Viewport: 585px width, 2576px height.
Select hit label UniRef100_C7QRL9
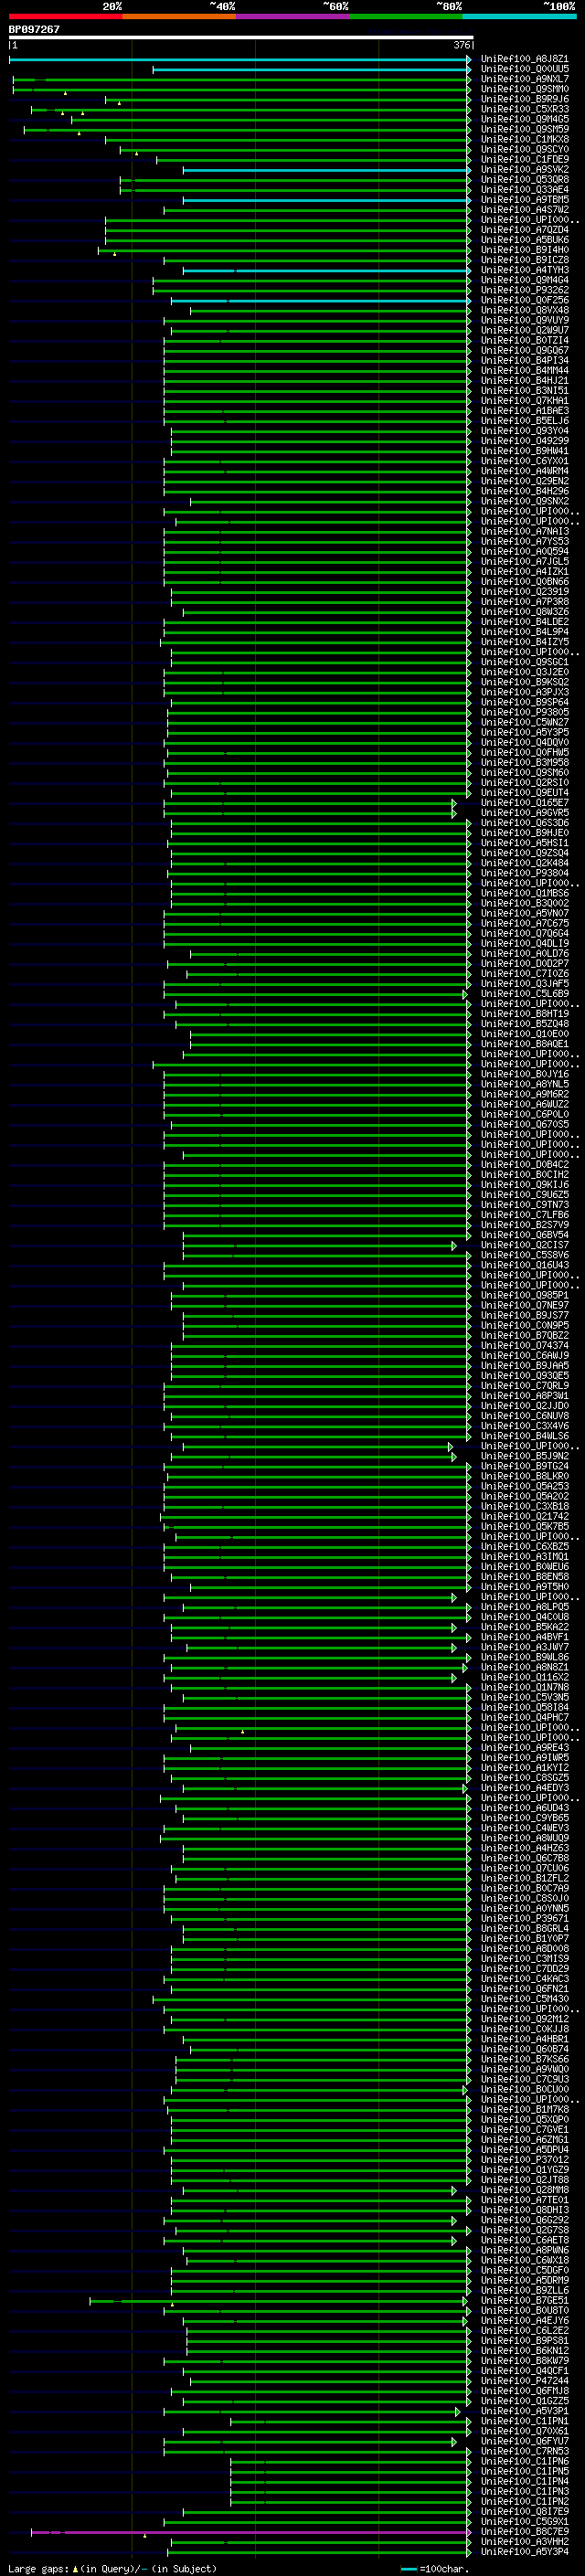pyautogui.click(x=525, y=1386)
